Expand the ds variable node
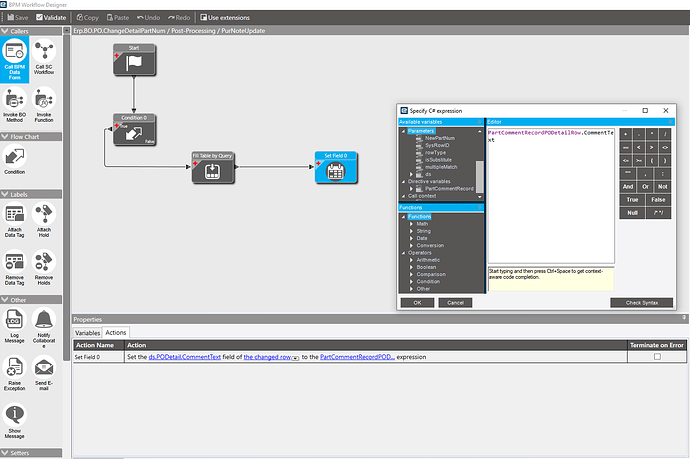 (x=411, y=174)
